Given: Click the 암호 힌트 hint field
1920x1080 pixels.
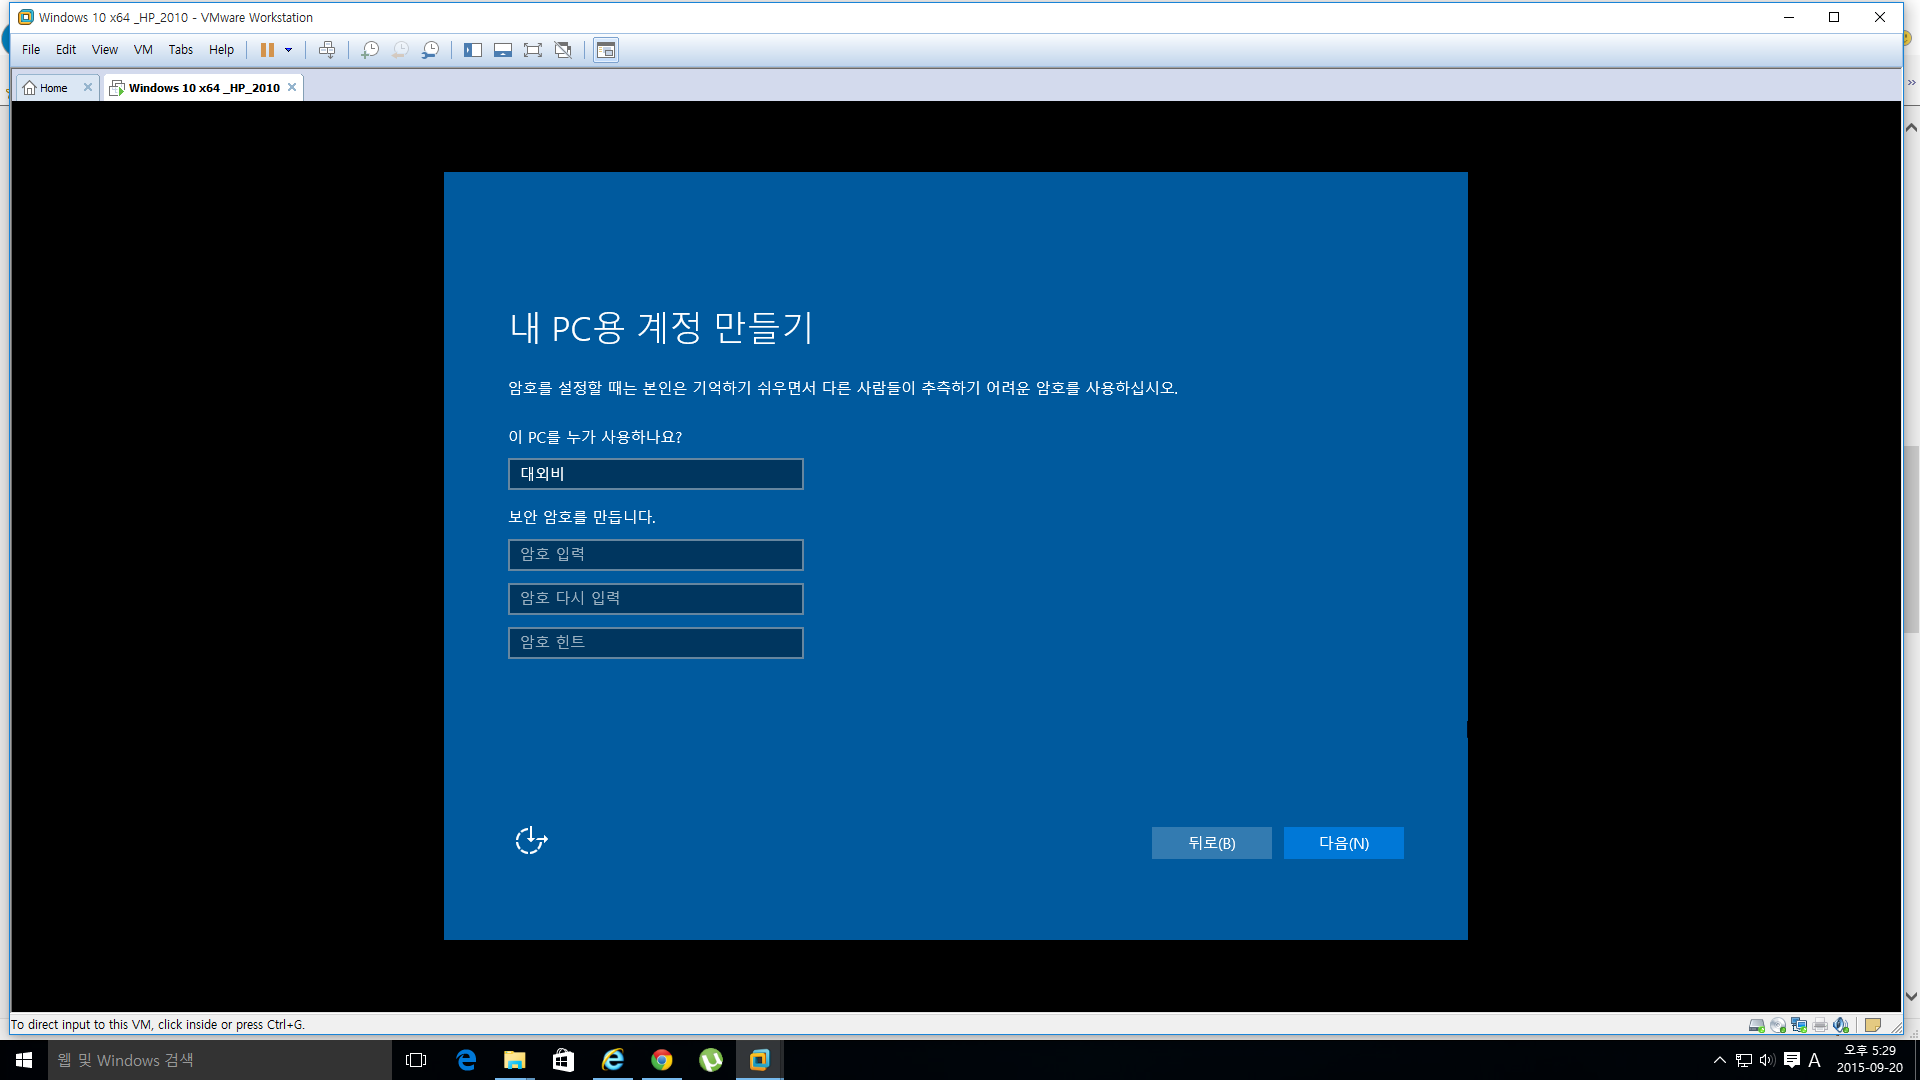Looking at the screenshot, I should click(656, 643).
